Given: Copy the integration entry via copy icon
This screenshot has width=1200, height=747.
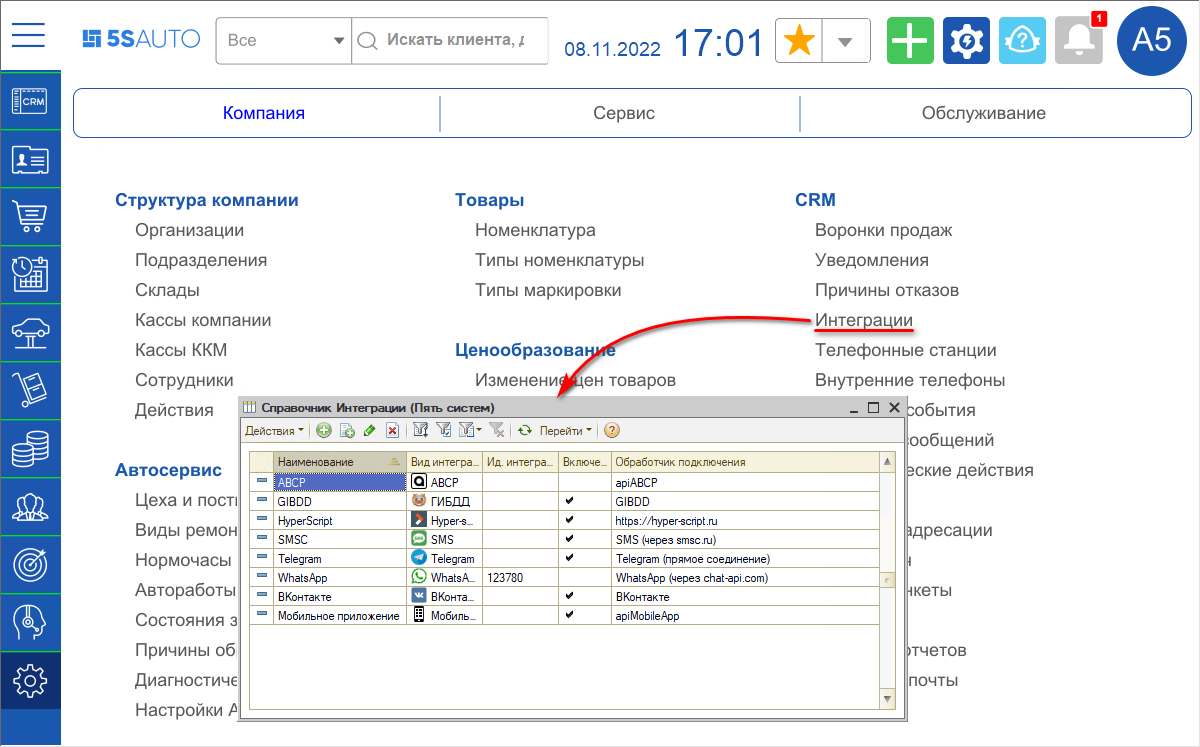Looking at the screenshot, I should (x=347, y=430).
